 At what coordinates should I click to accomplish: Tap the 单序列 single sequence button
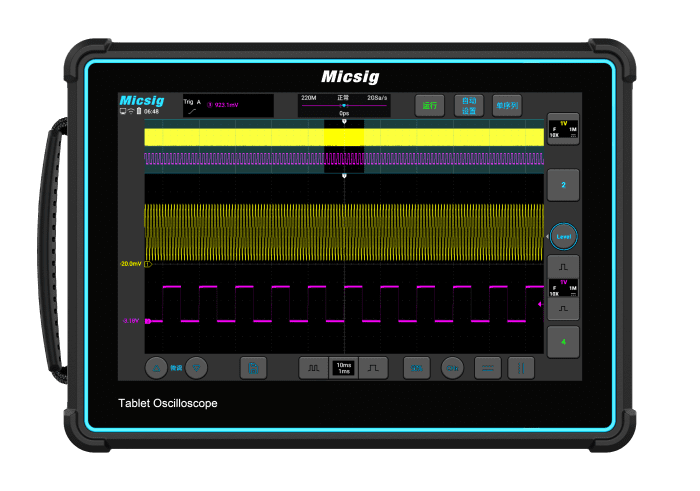point(506,105)
